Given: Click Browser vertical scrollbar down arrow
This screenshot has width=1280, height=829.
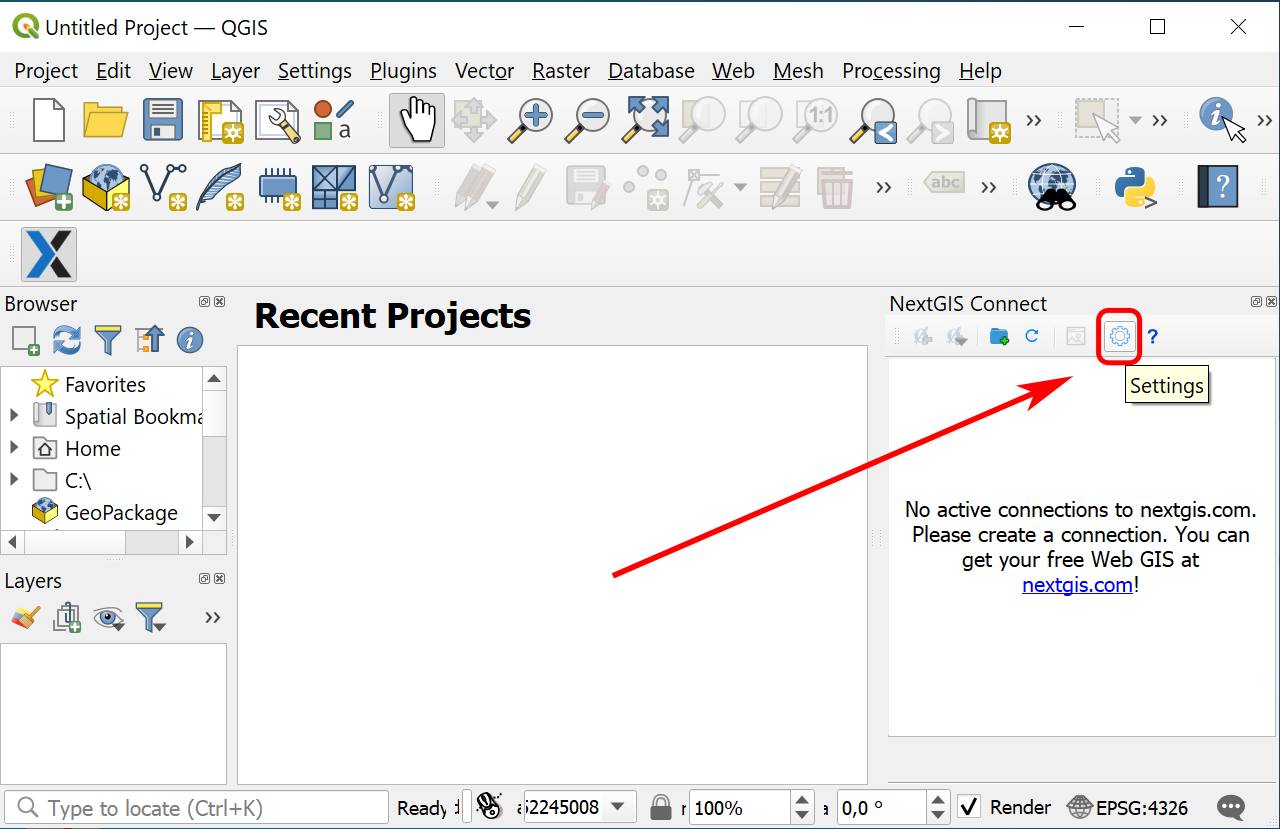Looking at the screenshot, I should [214, 518].
